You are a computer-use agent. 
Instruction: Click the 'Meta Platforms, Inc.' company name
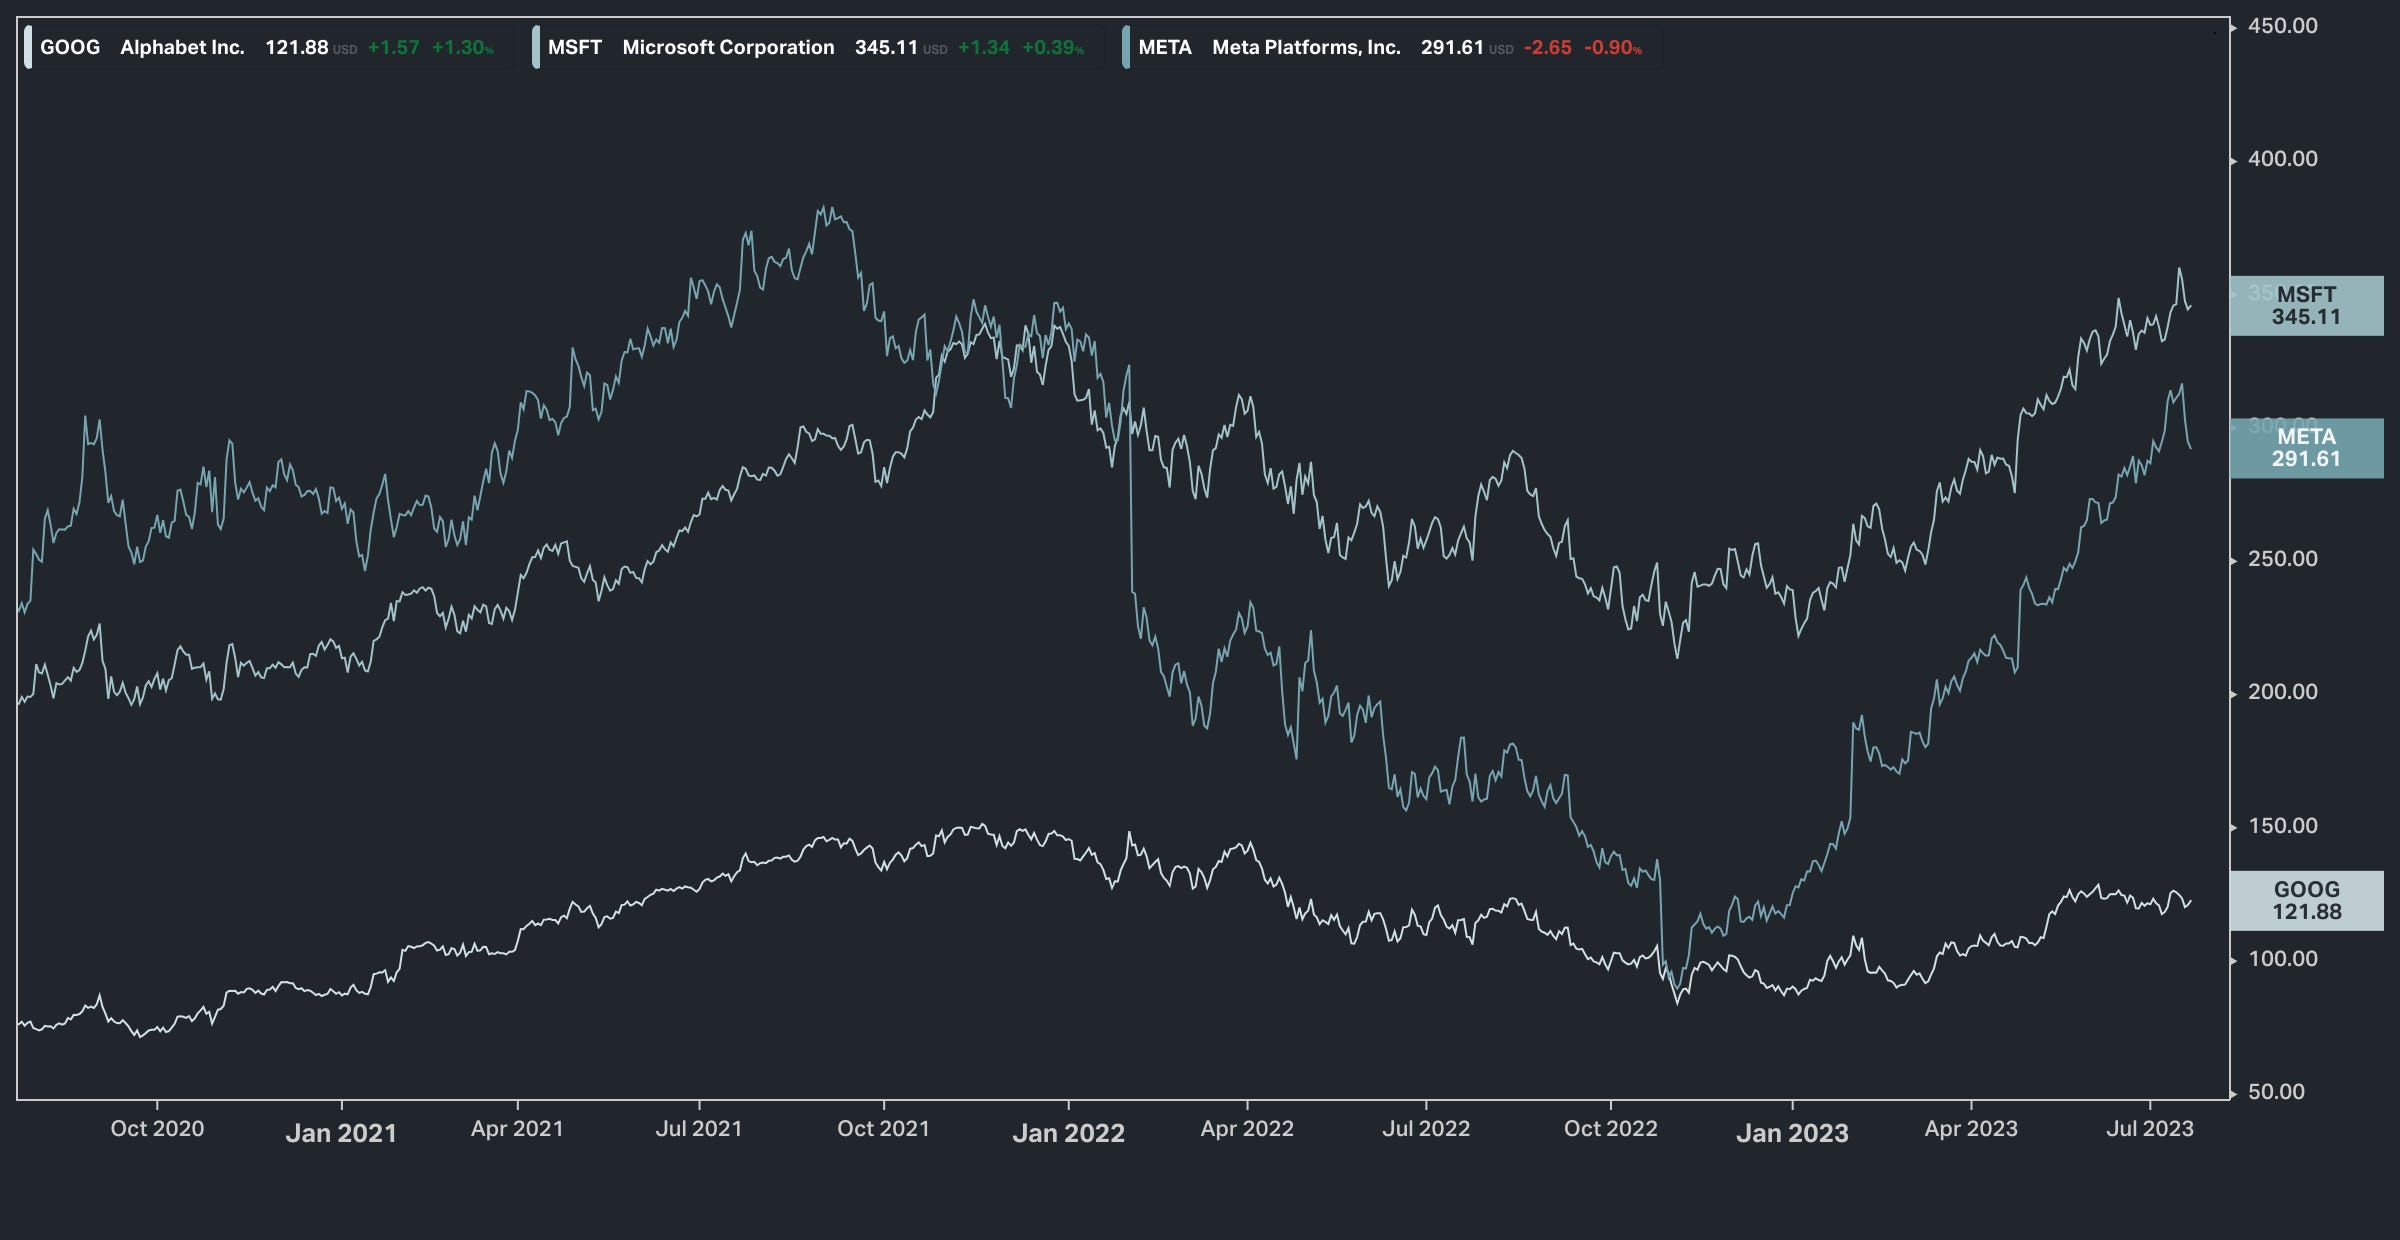(x=1306, y=47)
